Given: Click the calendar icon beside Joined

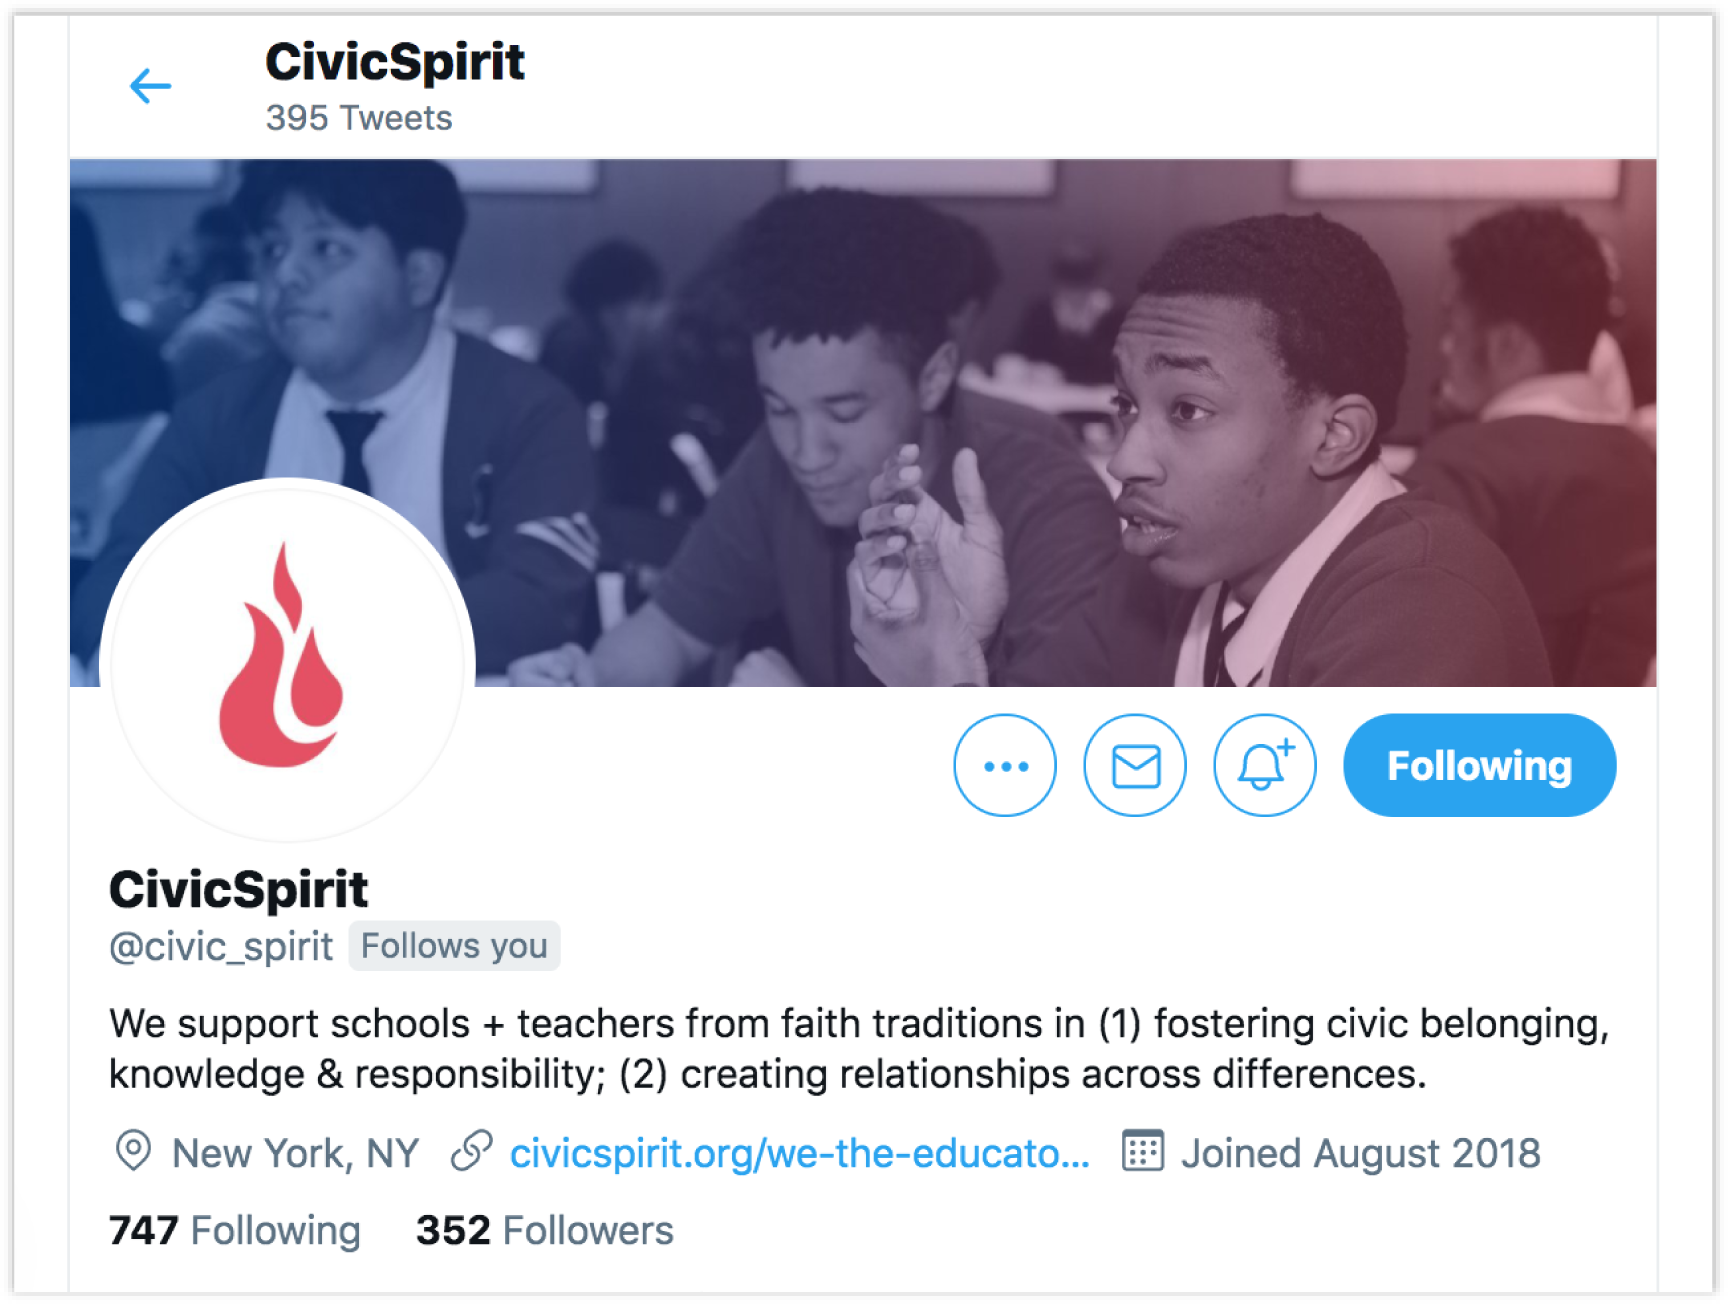Looking at the screenshot, I should point(1142,1151).
